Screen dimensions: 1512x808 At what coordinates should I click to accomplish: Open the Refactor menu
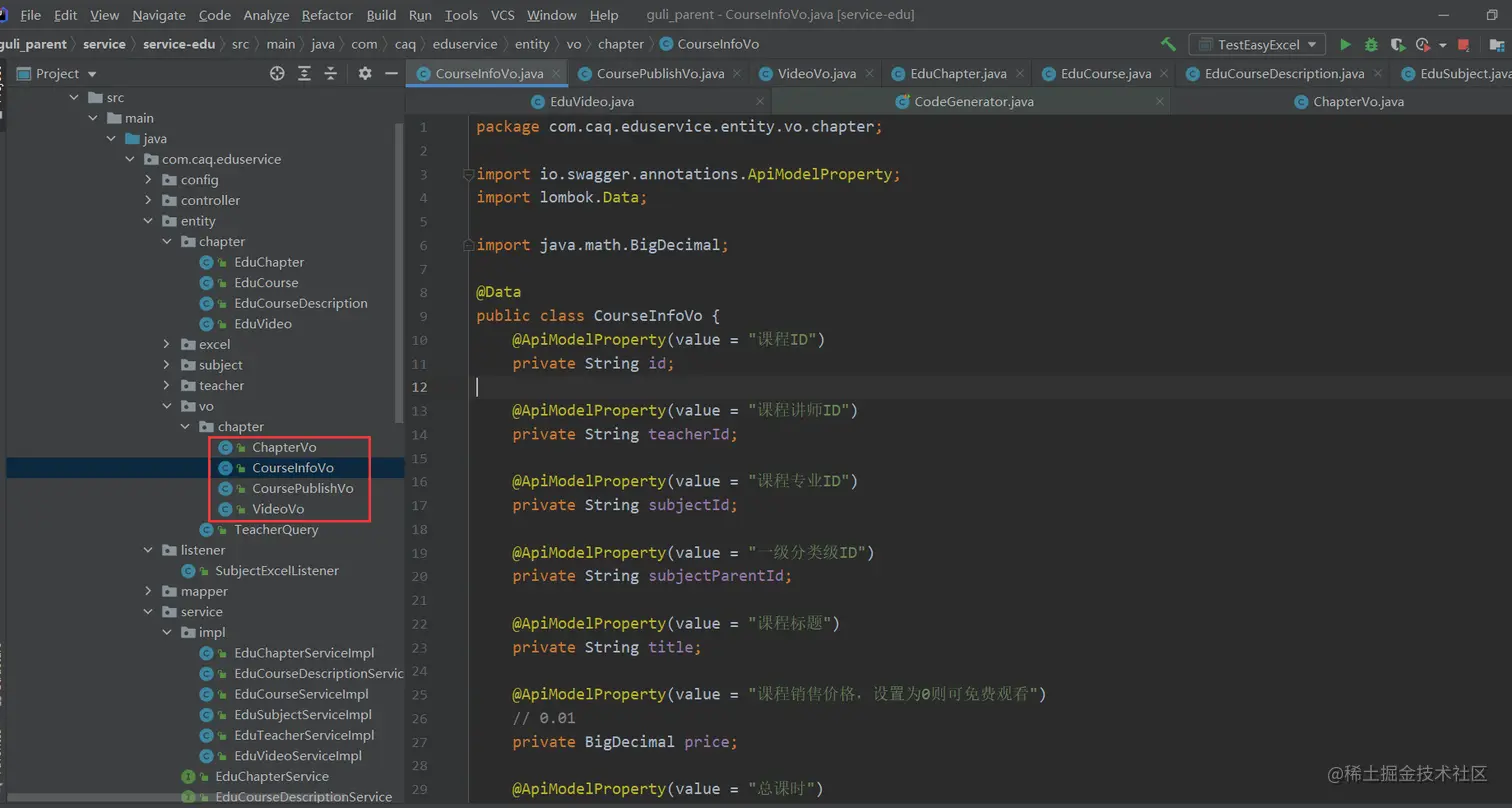click(x=327, y=15)
